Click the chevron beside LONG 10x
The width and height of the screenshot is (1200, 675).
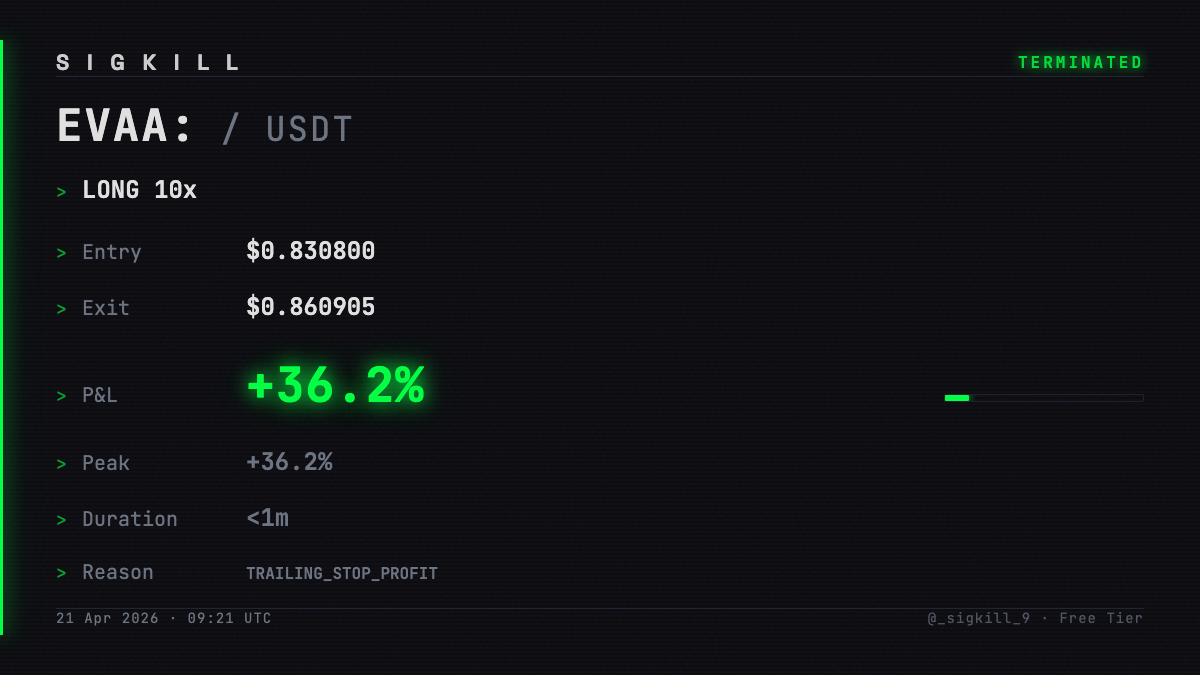[62, 191]
